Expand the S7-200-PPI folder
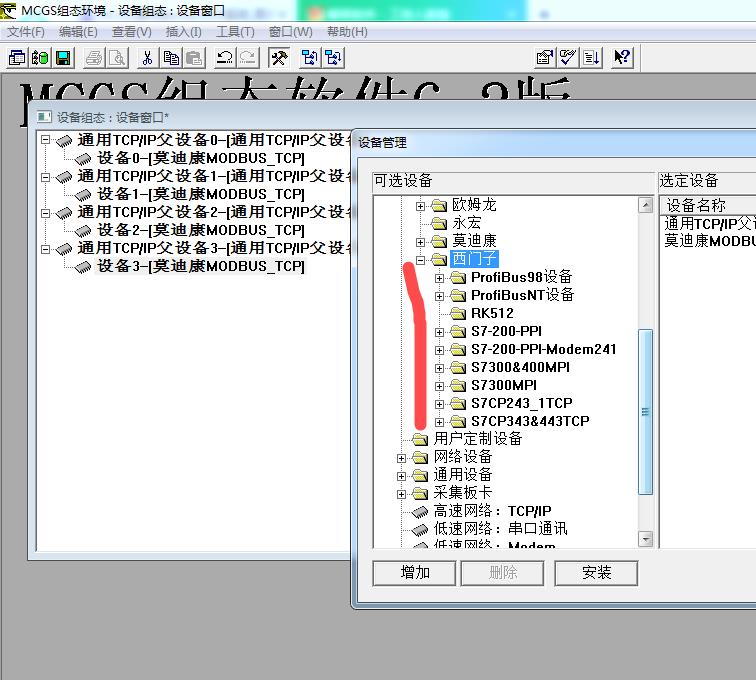 point(439,331)
